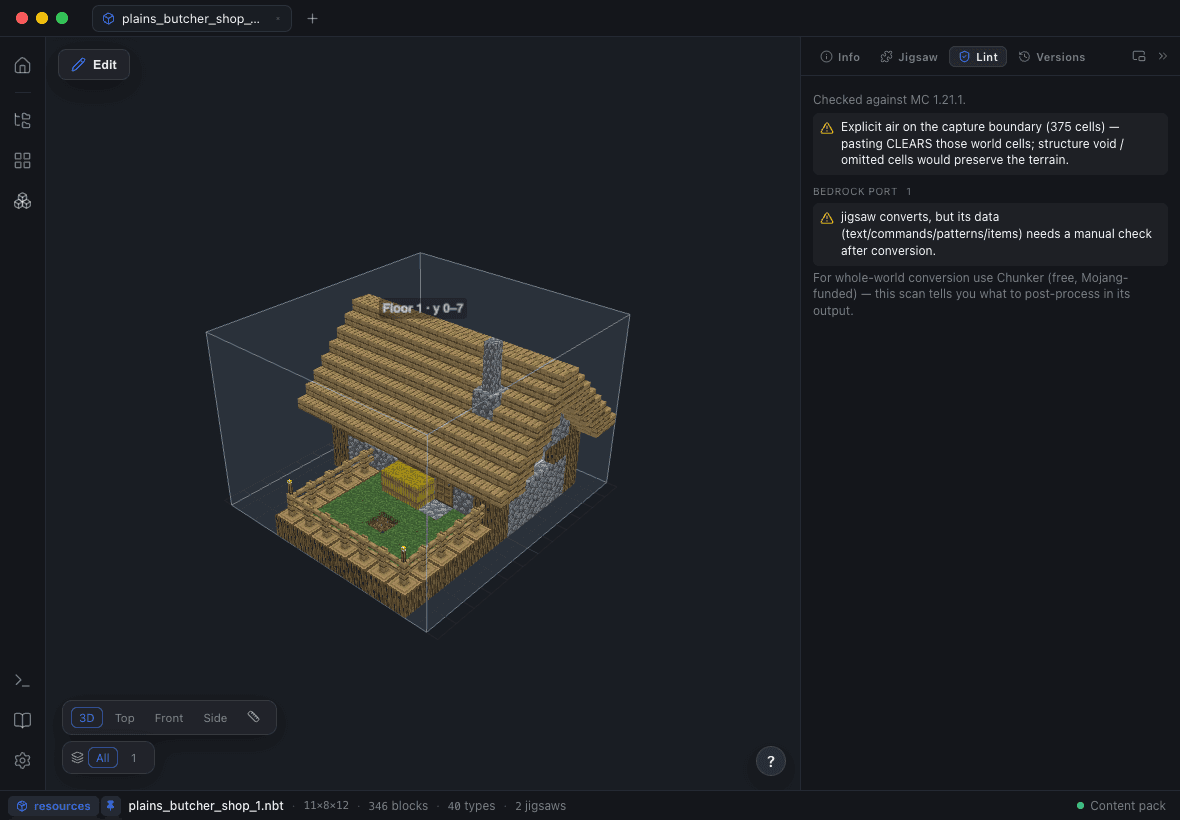The height and width of the screenshot is (820, 1180).
Task: Close the plains_butcher_shop tab
Action: pyautogui.click(x=278, y=19)
